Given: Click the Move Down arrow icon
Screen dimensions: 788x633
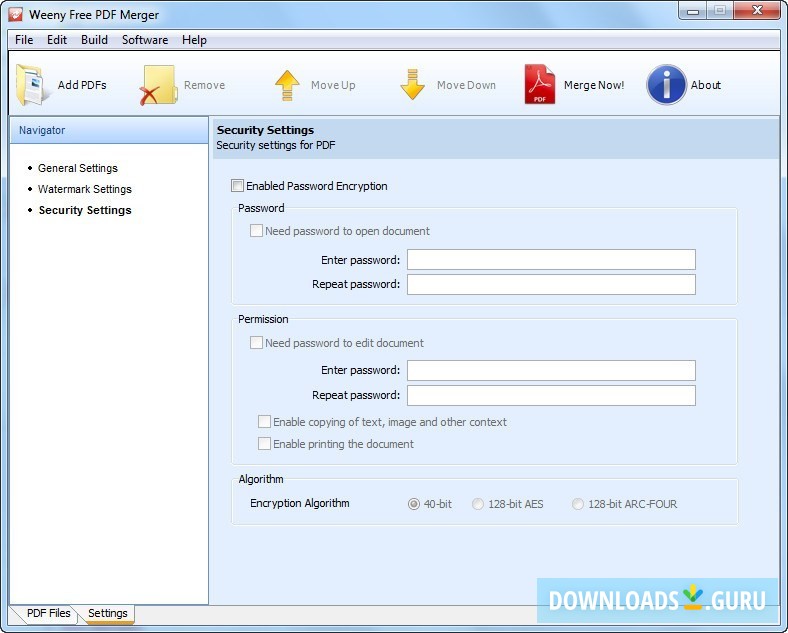Looking at the screenshot, I should 413,85.
